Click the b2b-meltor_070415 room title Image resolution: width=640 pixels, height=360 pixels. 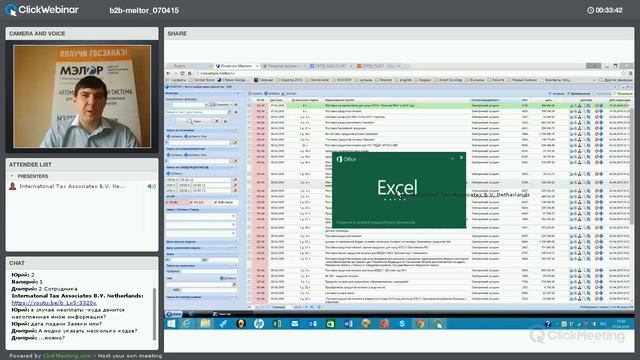[x=144, y=11]
